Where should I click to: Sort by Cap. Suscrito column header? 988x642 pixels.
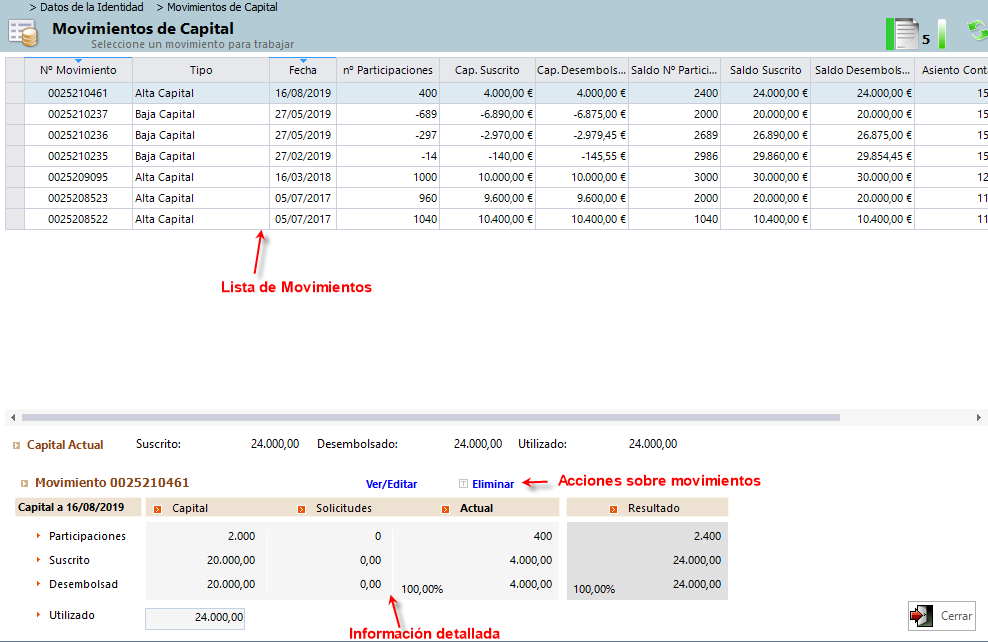click(487, 70)
